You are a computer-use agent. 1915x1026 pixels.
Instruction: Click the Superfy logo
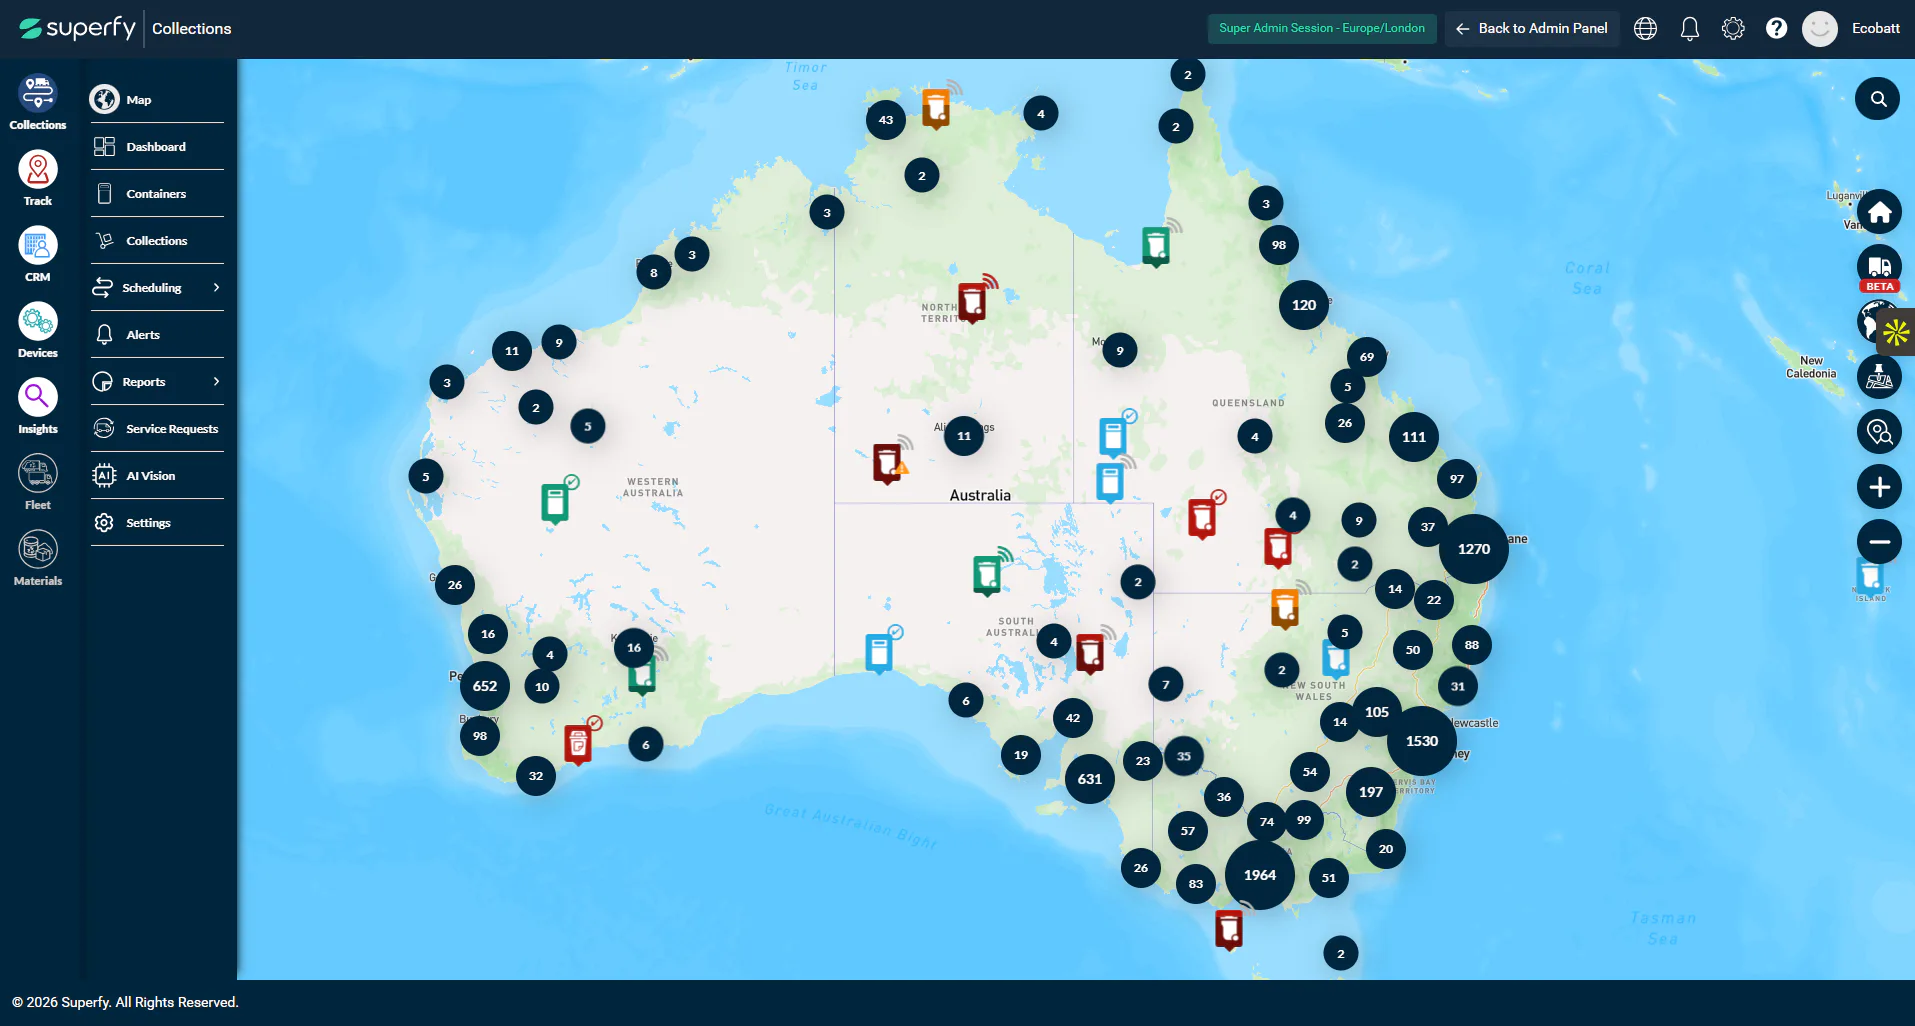click(x=77, y=28)
